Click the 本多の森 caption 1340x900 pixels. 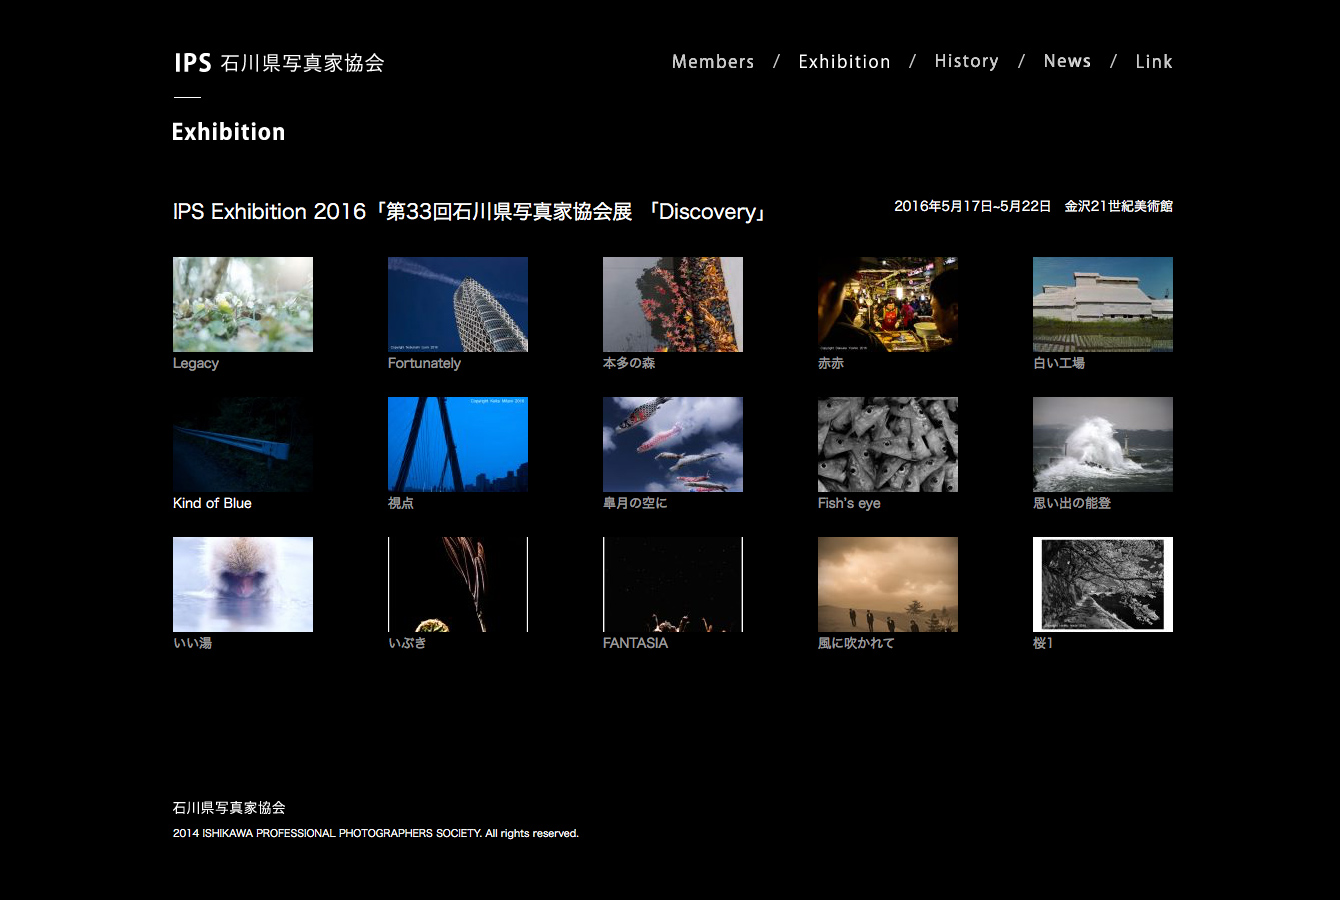(x=629, y=363)
